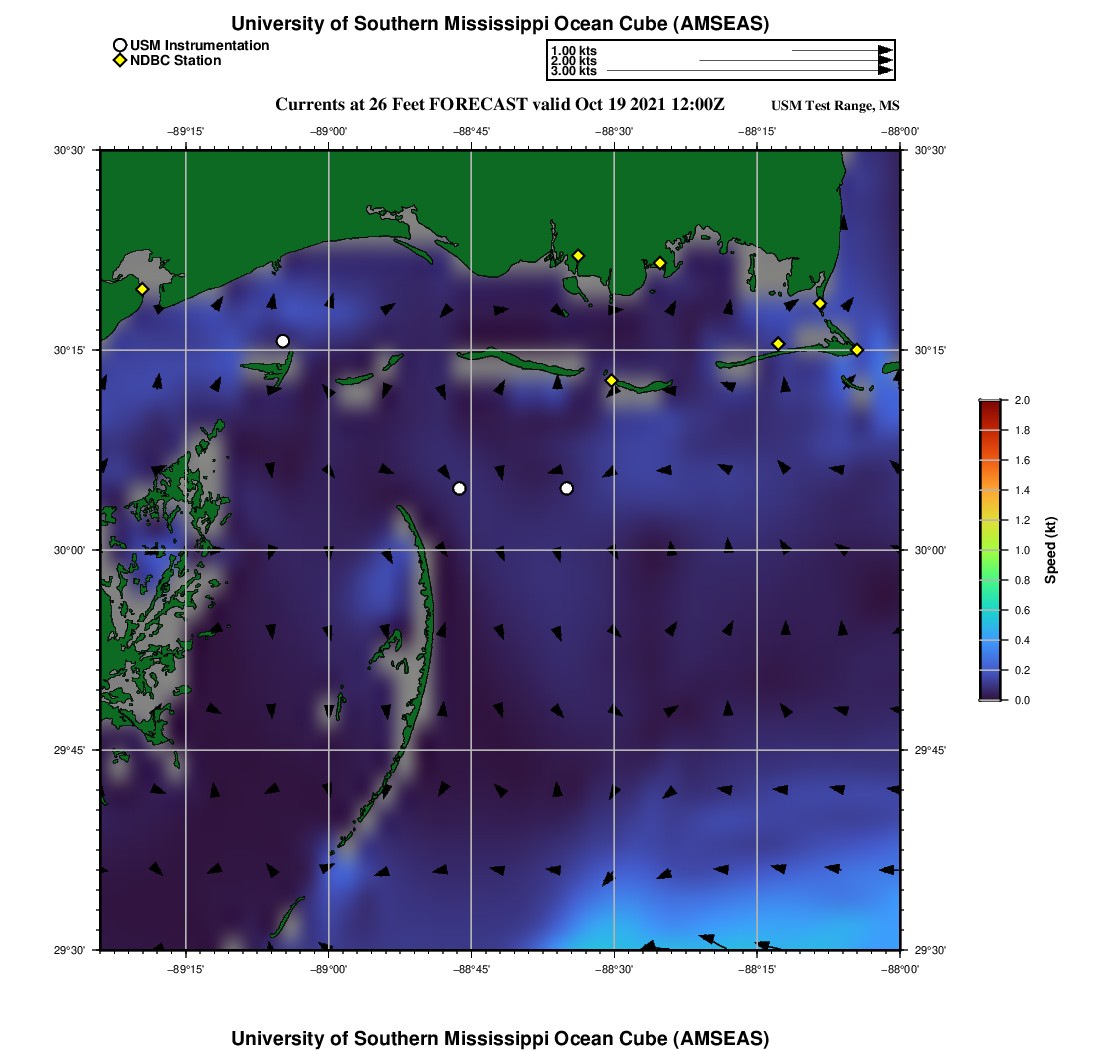Pick the green 1.0 kt level on colorbar
Viewport: 1100px width, 1050px height.
[990, 550]
